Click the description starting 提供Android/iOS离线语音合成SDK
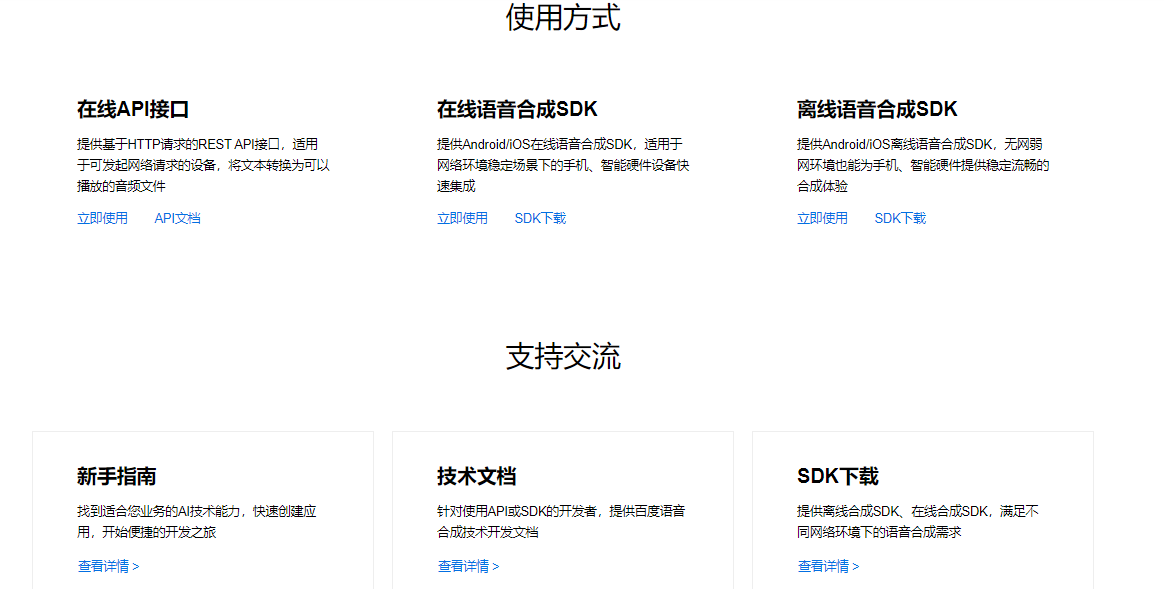This screenshot has width=1164, height=589. 923,165
